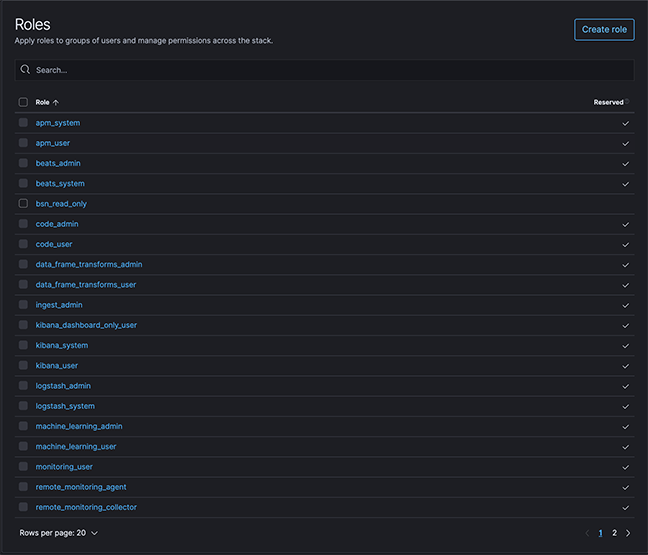Click the search magnifier icon
648x555 pixels.
(25, 69)
